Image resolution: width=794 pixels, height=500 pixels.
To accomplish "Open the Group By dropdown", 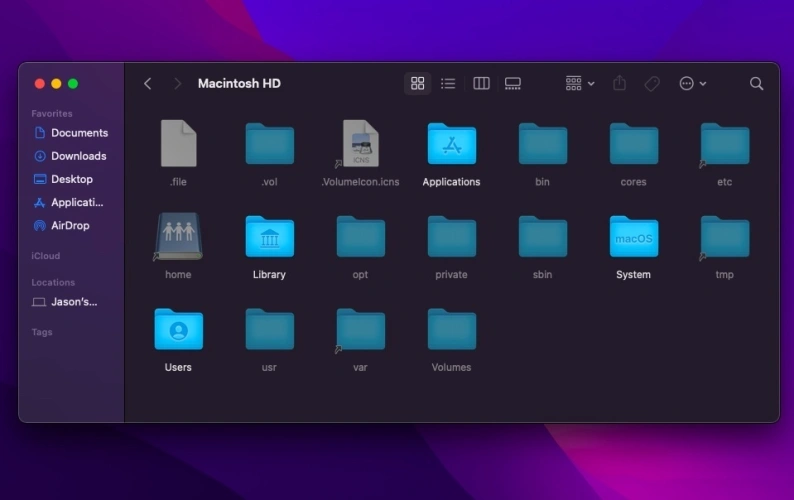I will coord(580,84).
